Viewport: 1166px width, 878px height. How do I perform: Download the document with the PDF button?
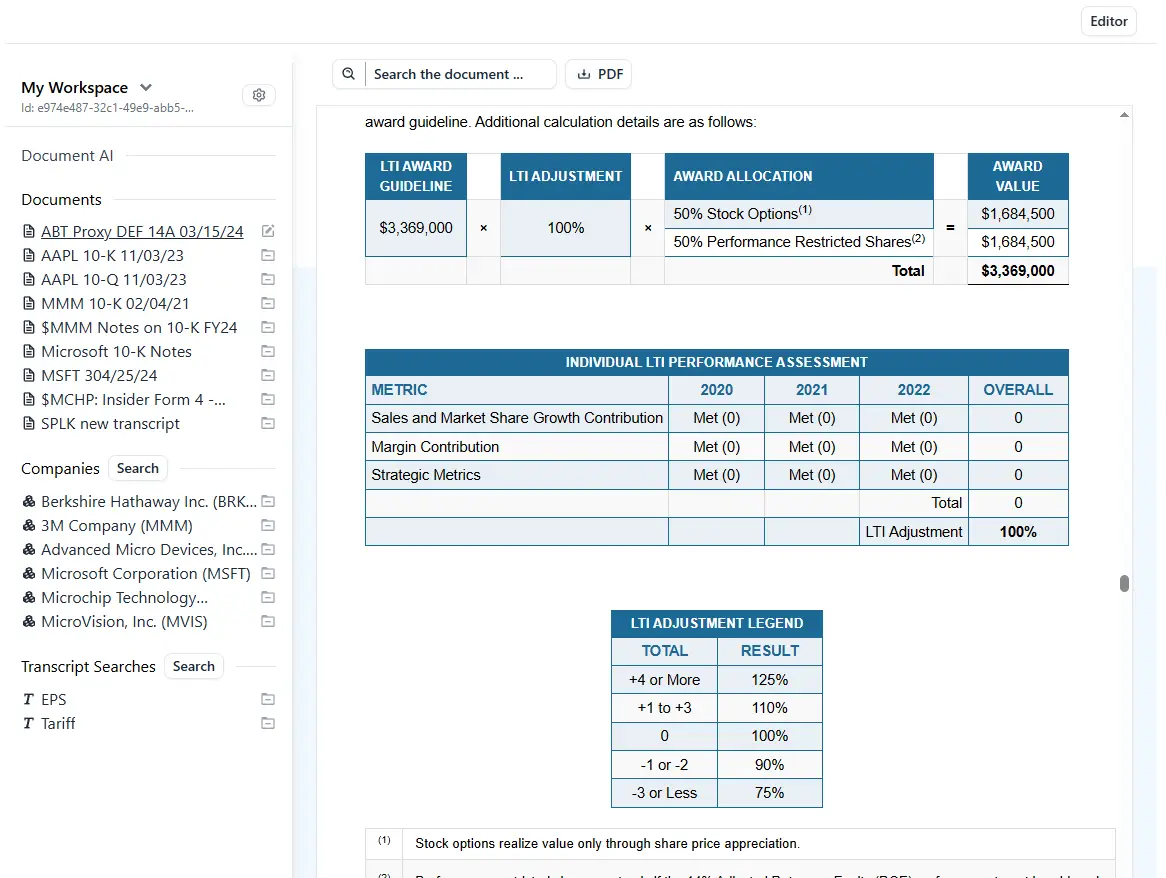[x=599, y=74]
